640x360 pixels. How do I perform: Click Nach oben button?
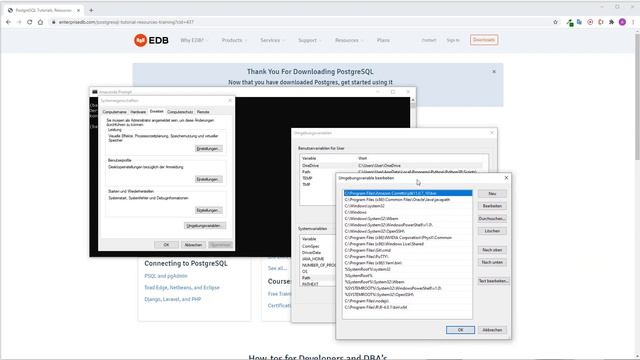point(492,250)
